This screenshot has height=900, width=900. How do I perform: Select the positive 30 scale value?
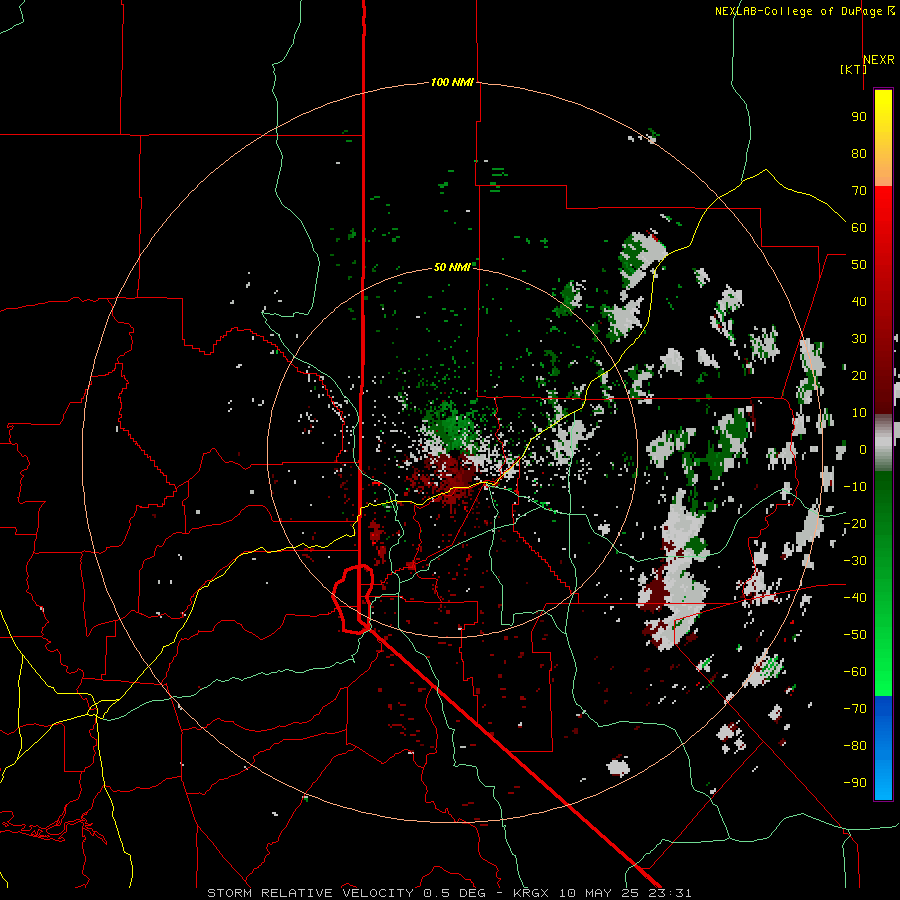click(x=859, y=339)
